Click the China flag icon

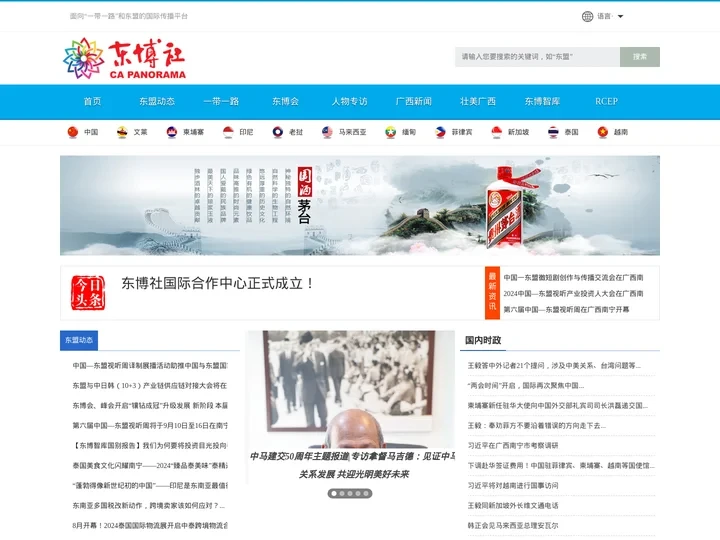coord(73,132)
